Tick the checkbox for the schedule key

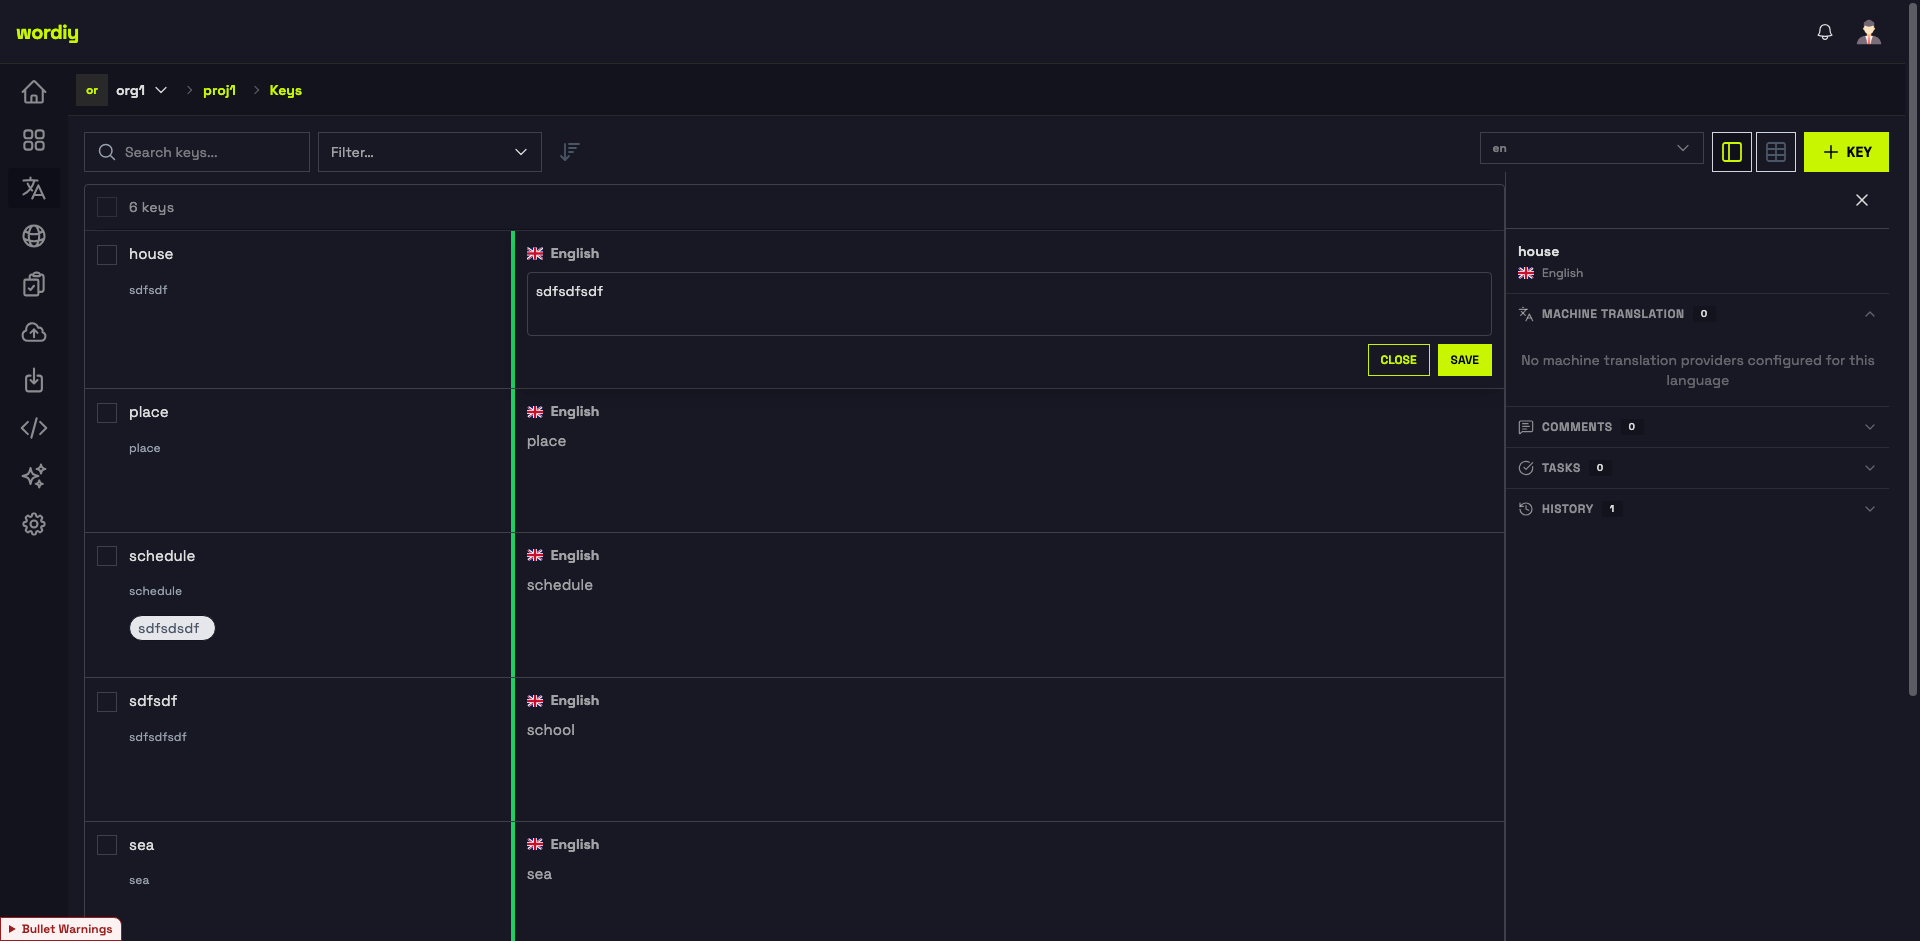pyautogui.click(x=107, y=556)
